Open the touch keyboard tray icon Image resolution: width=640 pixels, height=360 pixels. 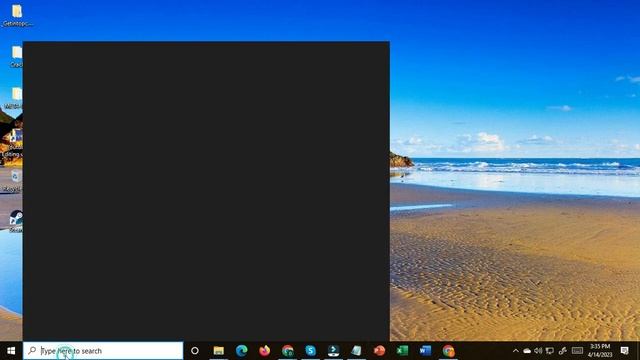pos(577,351)
